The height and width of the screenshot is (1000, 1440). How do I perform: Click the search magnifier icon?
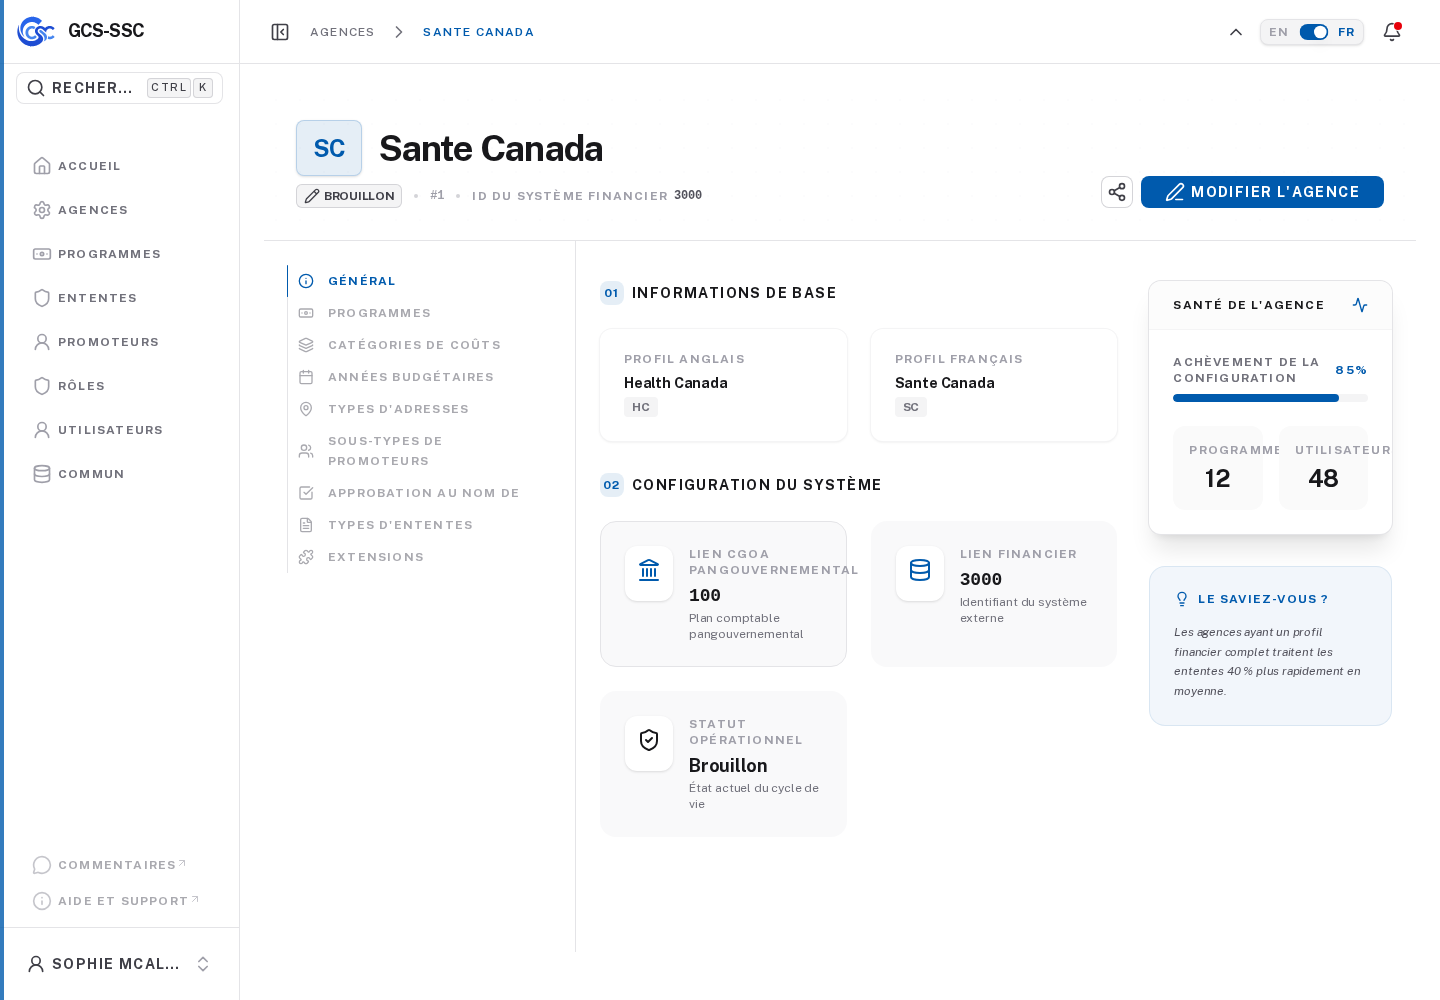[x=36, y=88]
